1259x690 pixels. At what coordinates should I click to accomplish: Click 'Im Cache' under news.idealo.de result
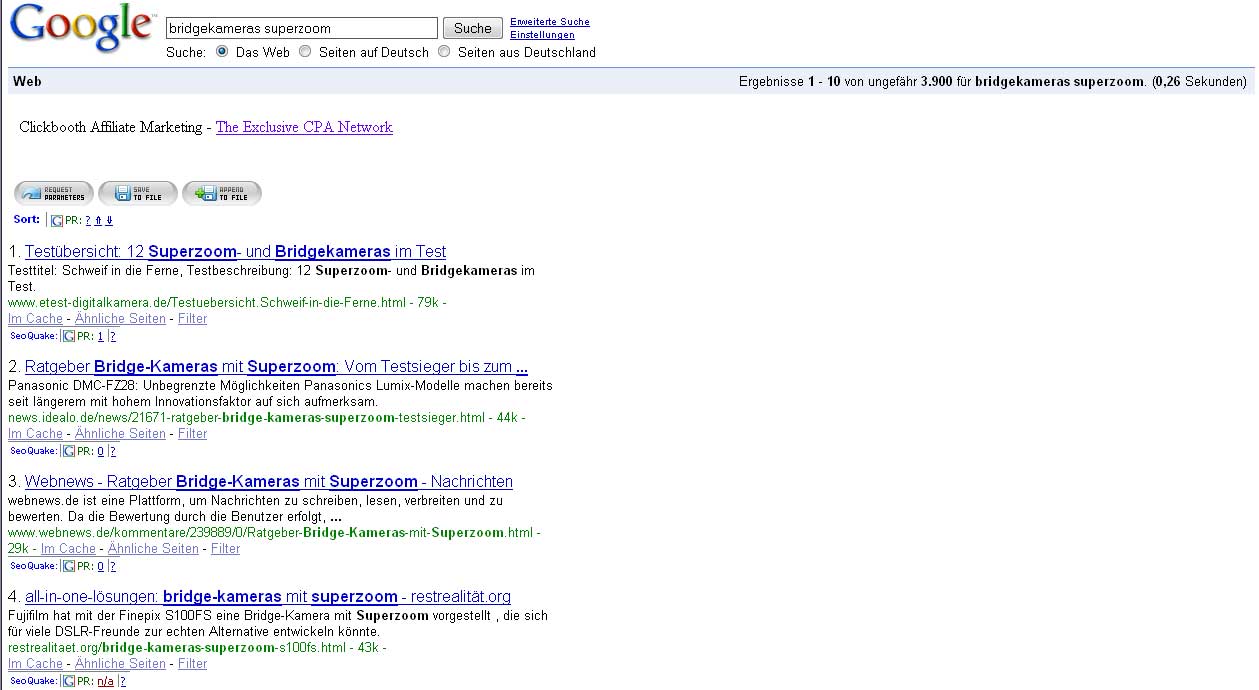[35, 434]
